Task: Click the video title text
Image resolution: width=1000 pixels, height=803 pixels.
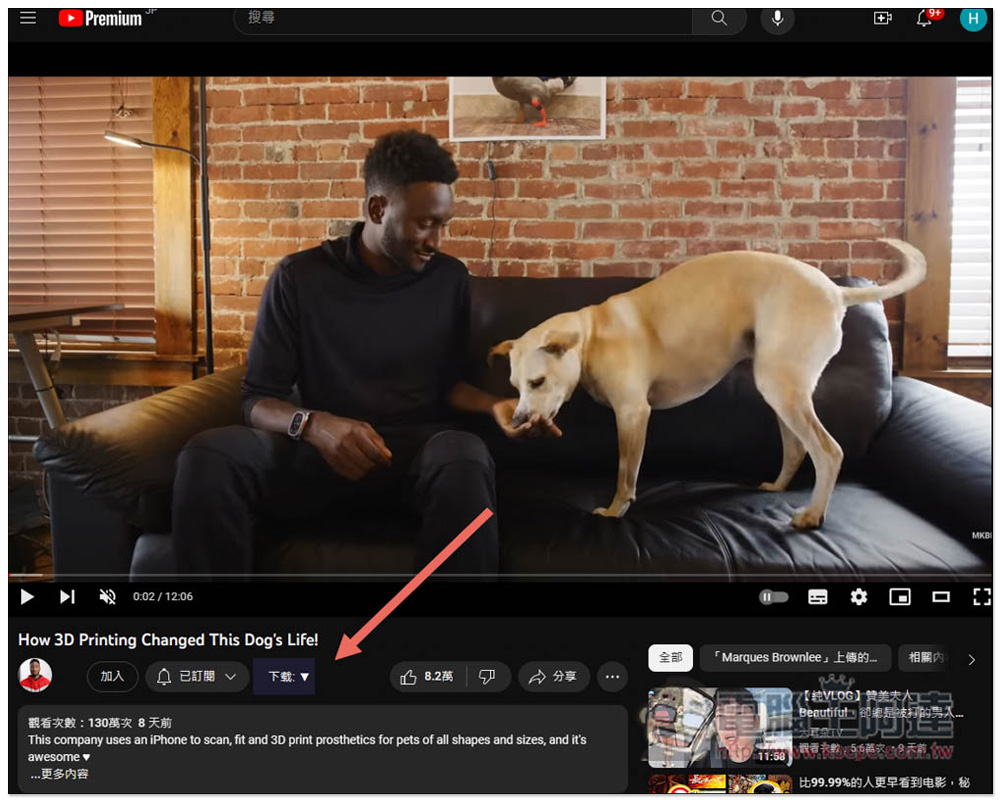Action: [168, 640]
